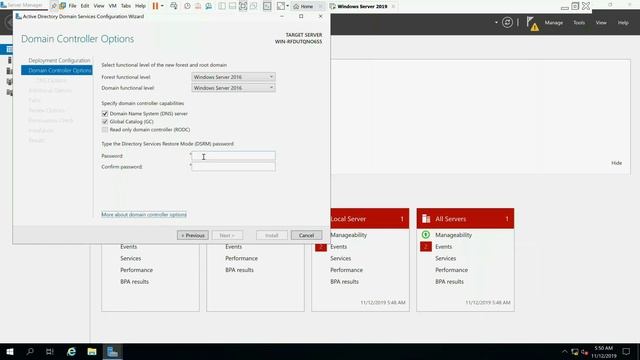
Task: Click the All Servers tile servers icon
Action: [x=426, y=219]
